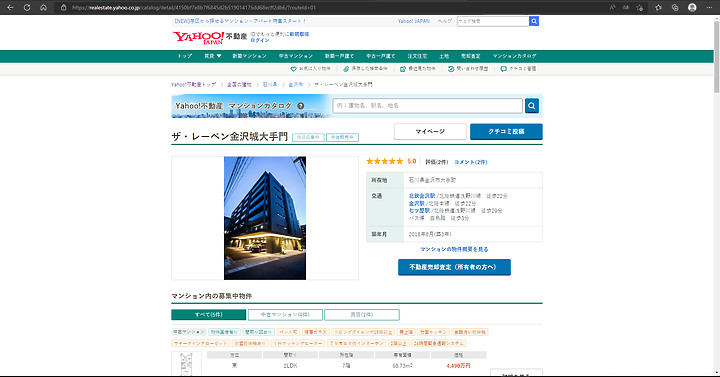Open browser settings ellipsis menu
Screen dimensions: 720x377
pos(709,7)
